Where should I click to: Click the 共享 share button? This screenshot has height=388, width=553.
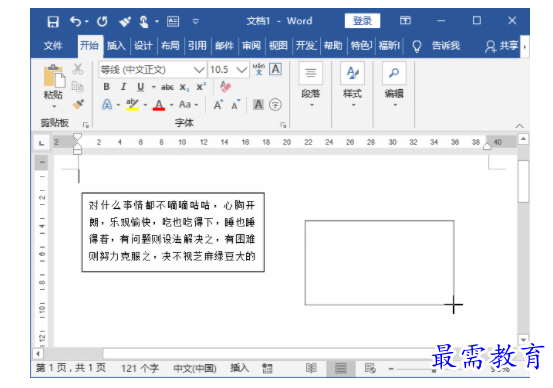[502, 46]
